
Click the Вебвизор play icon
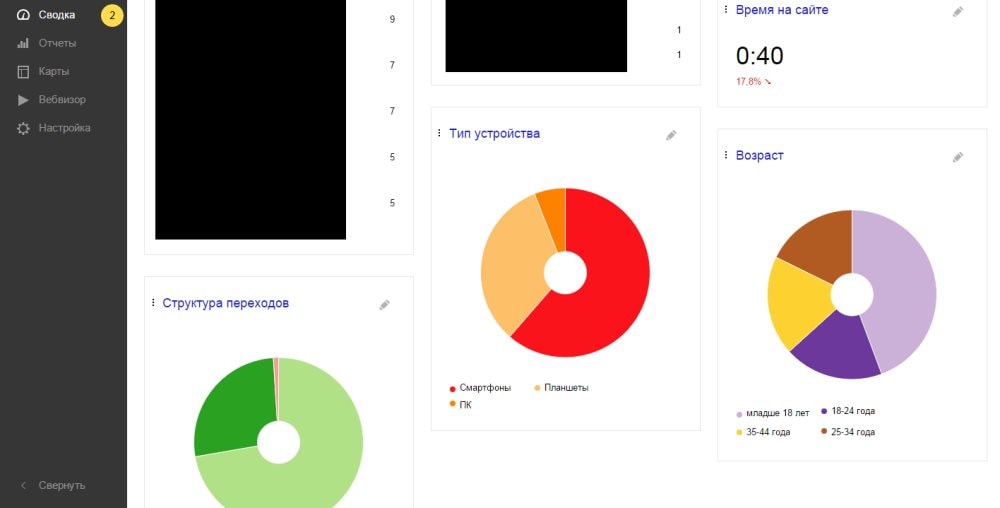pos(23,99)
